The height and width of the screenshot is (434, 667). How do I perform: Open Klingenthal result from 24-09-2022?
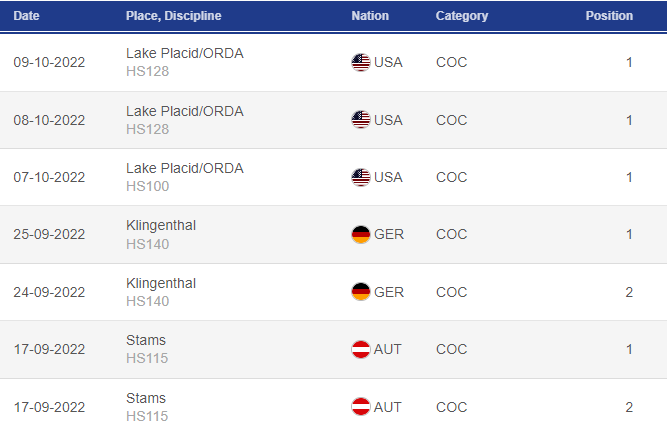click(x=334, y=292)
